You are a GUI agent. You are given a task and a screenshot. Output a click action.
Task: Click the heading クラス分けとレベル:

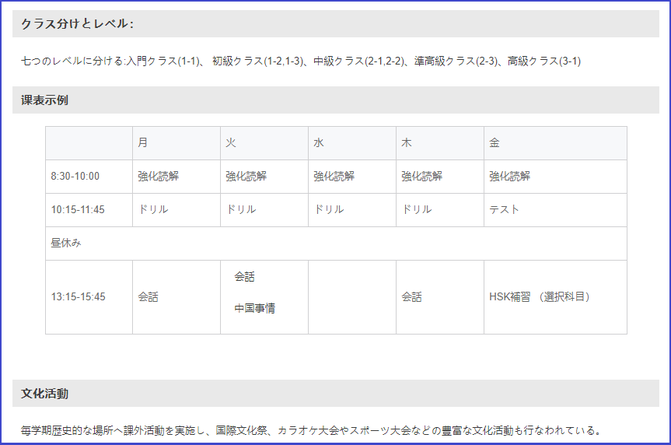pos(77,24)
